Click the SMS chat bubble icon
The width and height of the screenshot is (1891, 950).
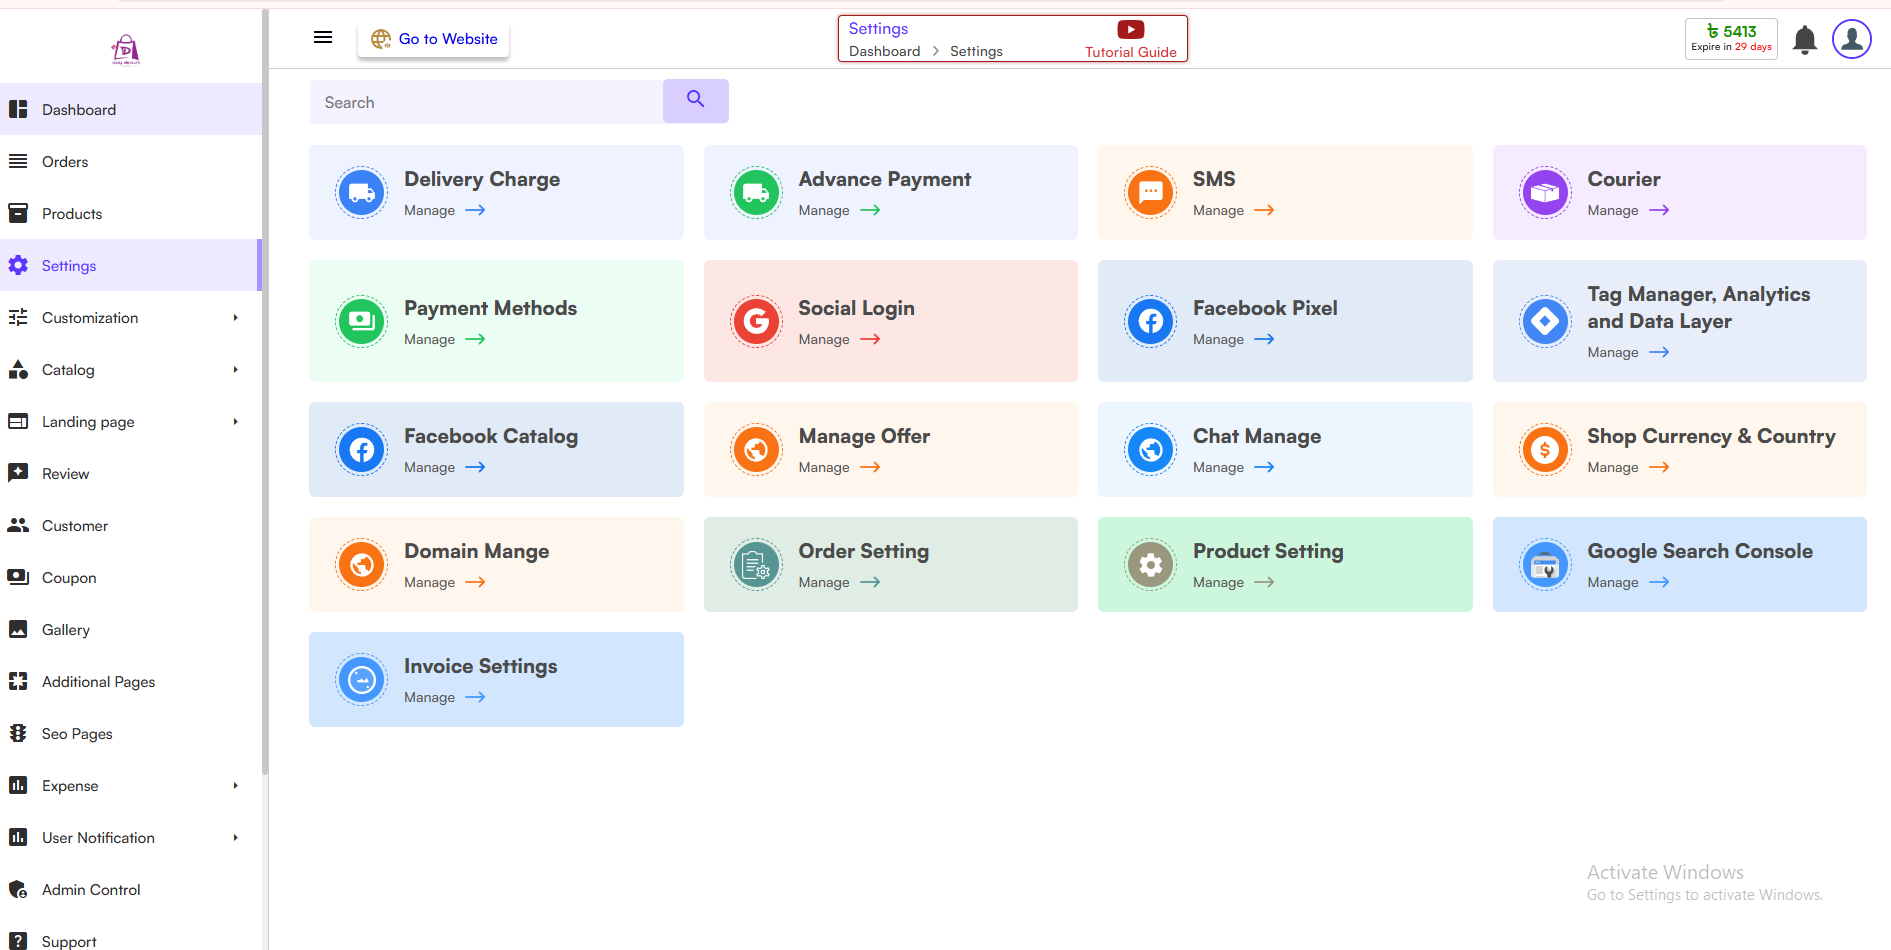(1150, 192)
